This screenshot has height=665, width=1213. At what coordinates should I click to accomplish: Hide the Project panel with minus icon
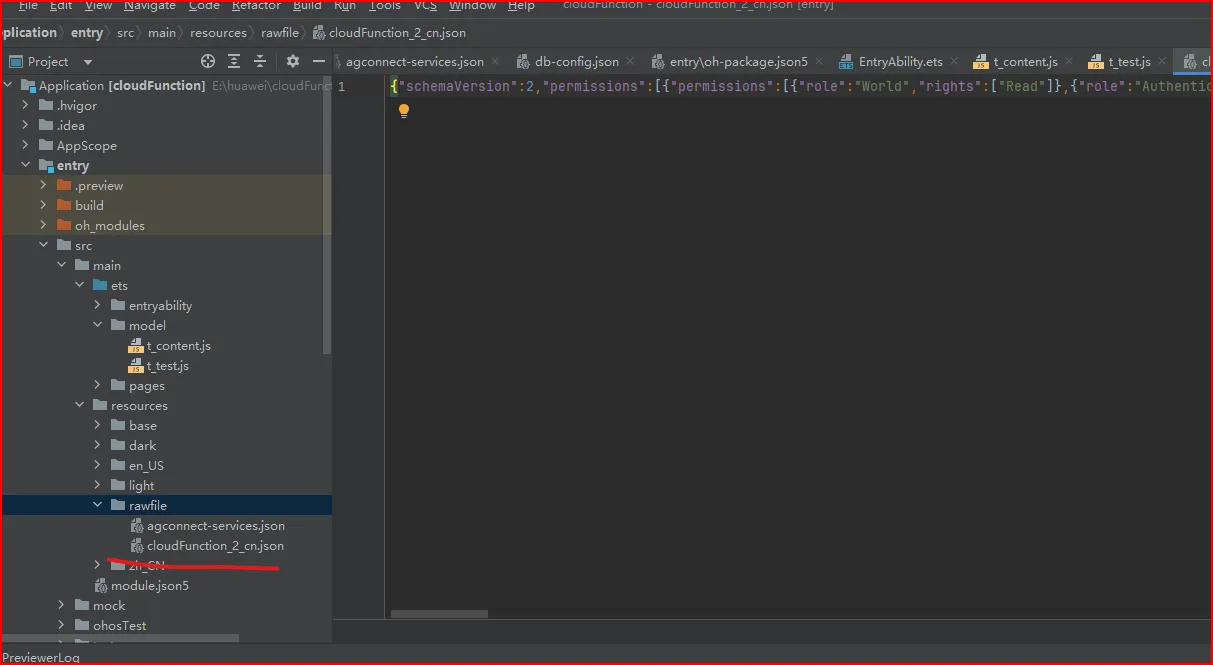pyautogui.click(x=319, y=61)
